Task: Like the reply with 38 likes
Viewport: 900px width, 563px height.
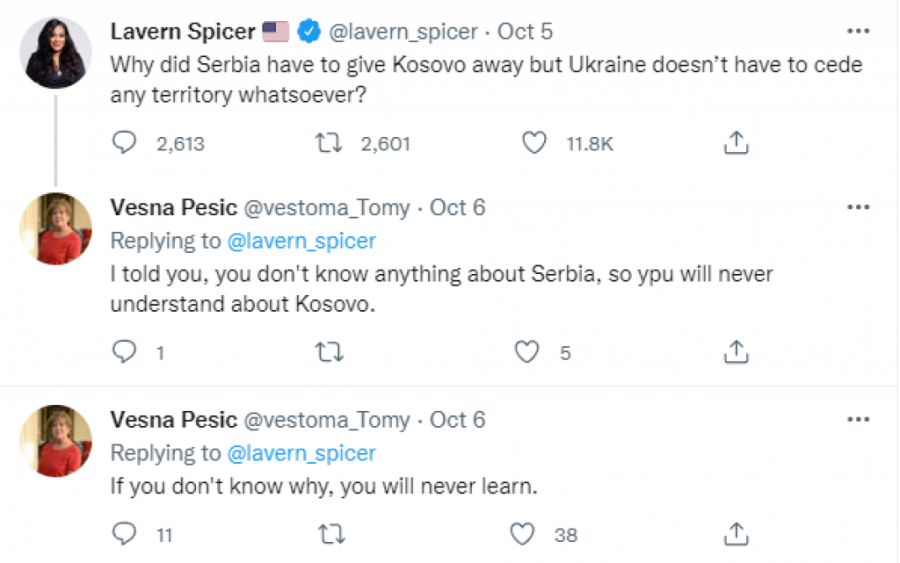Action: [523, 534]
